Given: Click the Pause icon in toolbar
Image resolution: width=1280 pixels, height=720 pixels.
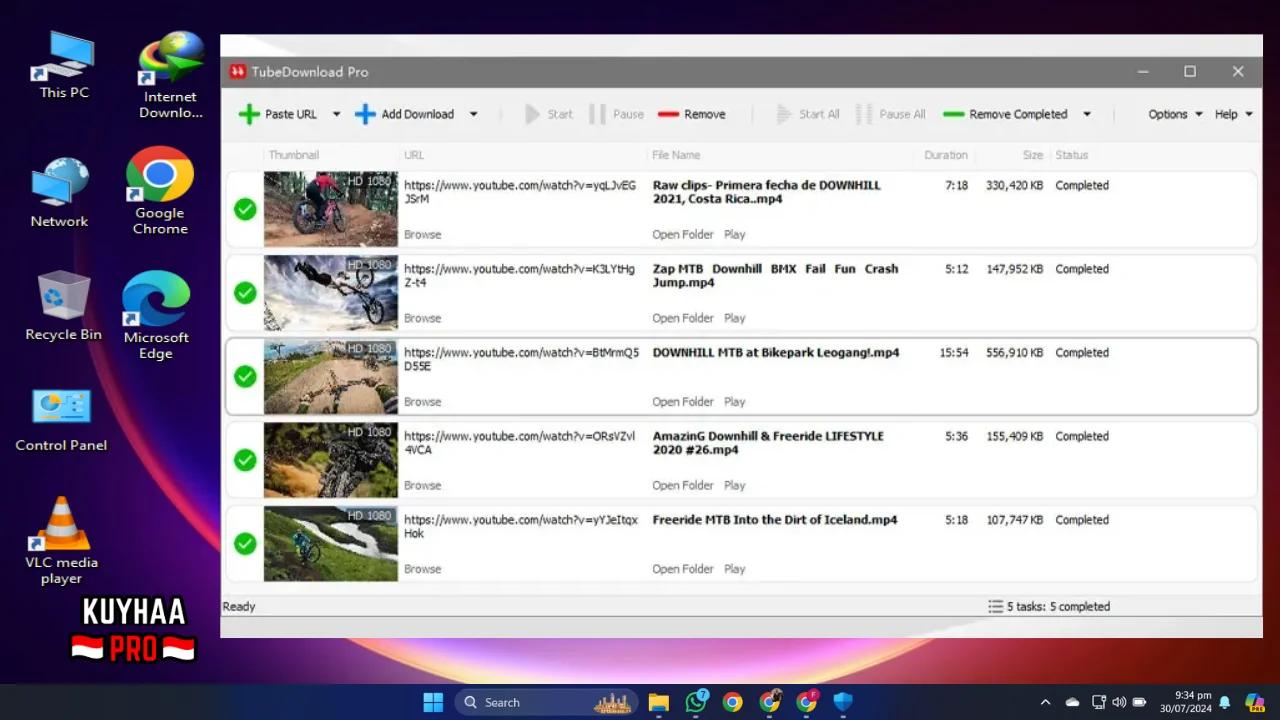Looking at the screenshot, I should tap(597, 114).
